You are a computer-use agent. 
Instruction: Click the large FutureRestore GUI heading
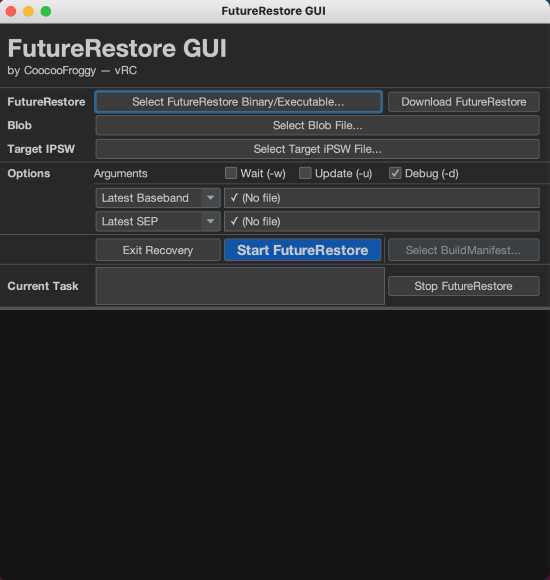click(x=117, y=48)
